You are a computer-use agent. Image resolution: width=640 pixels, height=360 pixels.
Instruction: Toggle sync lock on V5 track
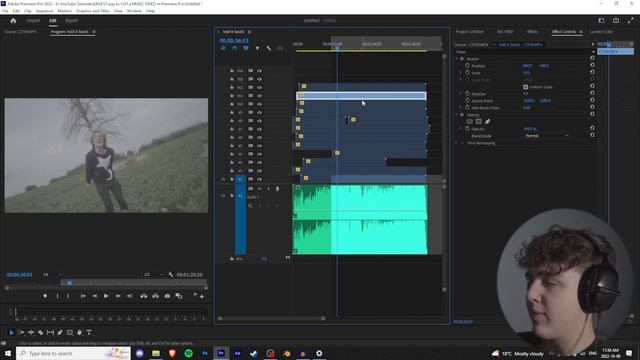pyautogui.click(x=250, y=146)
